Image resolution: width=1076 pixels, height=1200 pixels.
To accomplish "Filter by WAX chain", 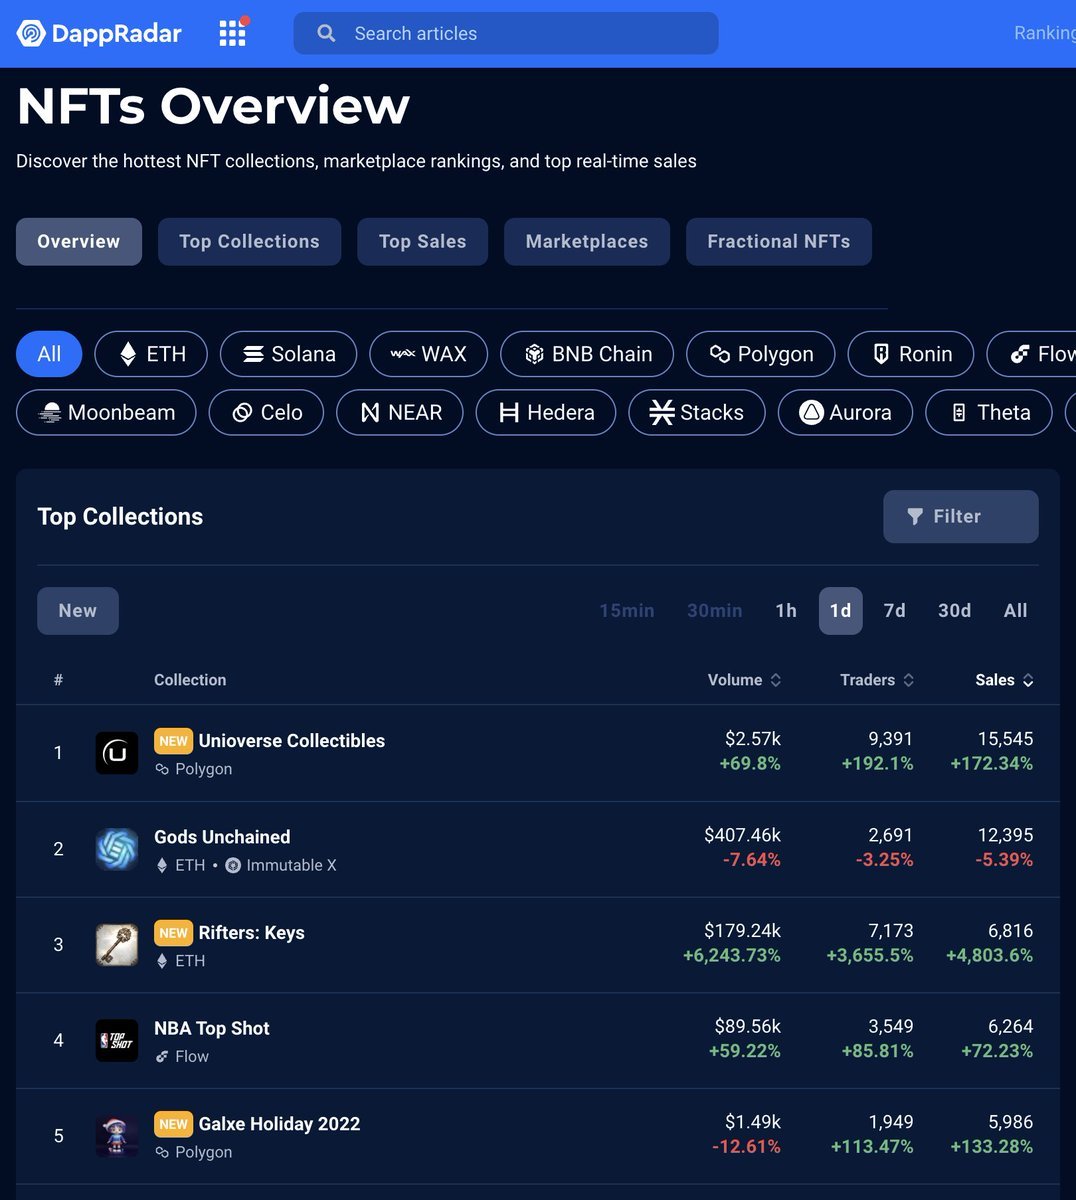I will (x=428, y=354).
